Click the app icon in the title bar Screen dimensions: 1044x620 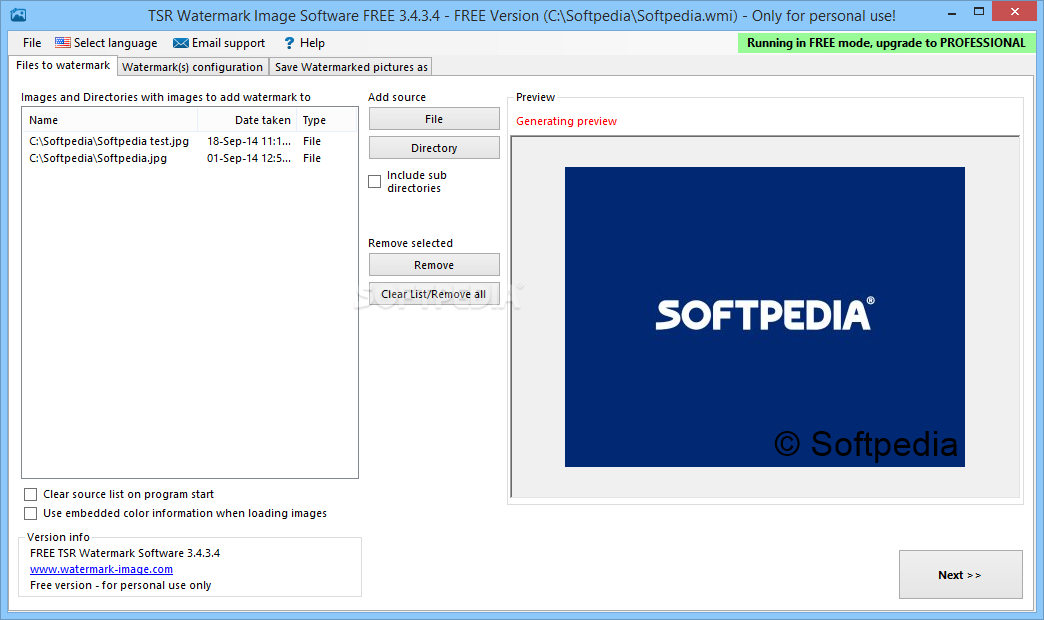point(18,14)
